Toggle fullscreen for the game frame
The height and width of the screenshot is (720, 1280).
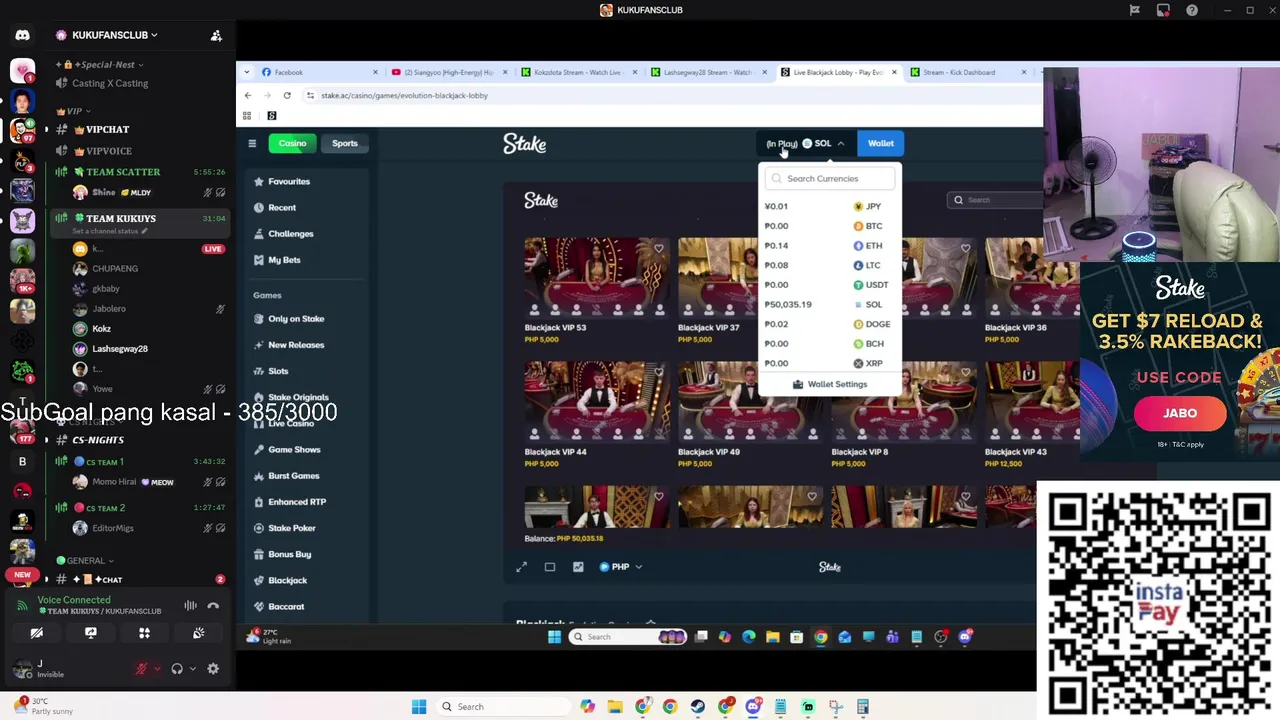pyautogui.click(x=521, y=567)
